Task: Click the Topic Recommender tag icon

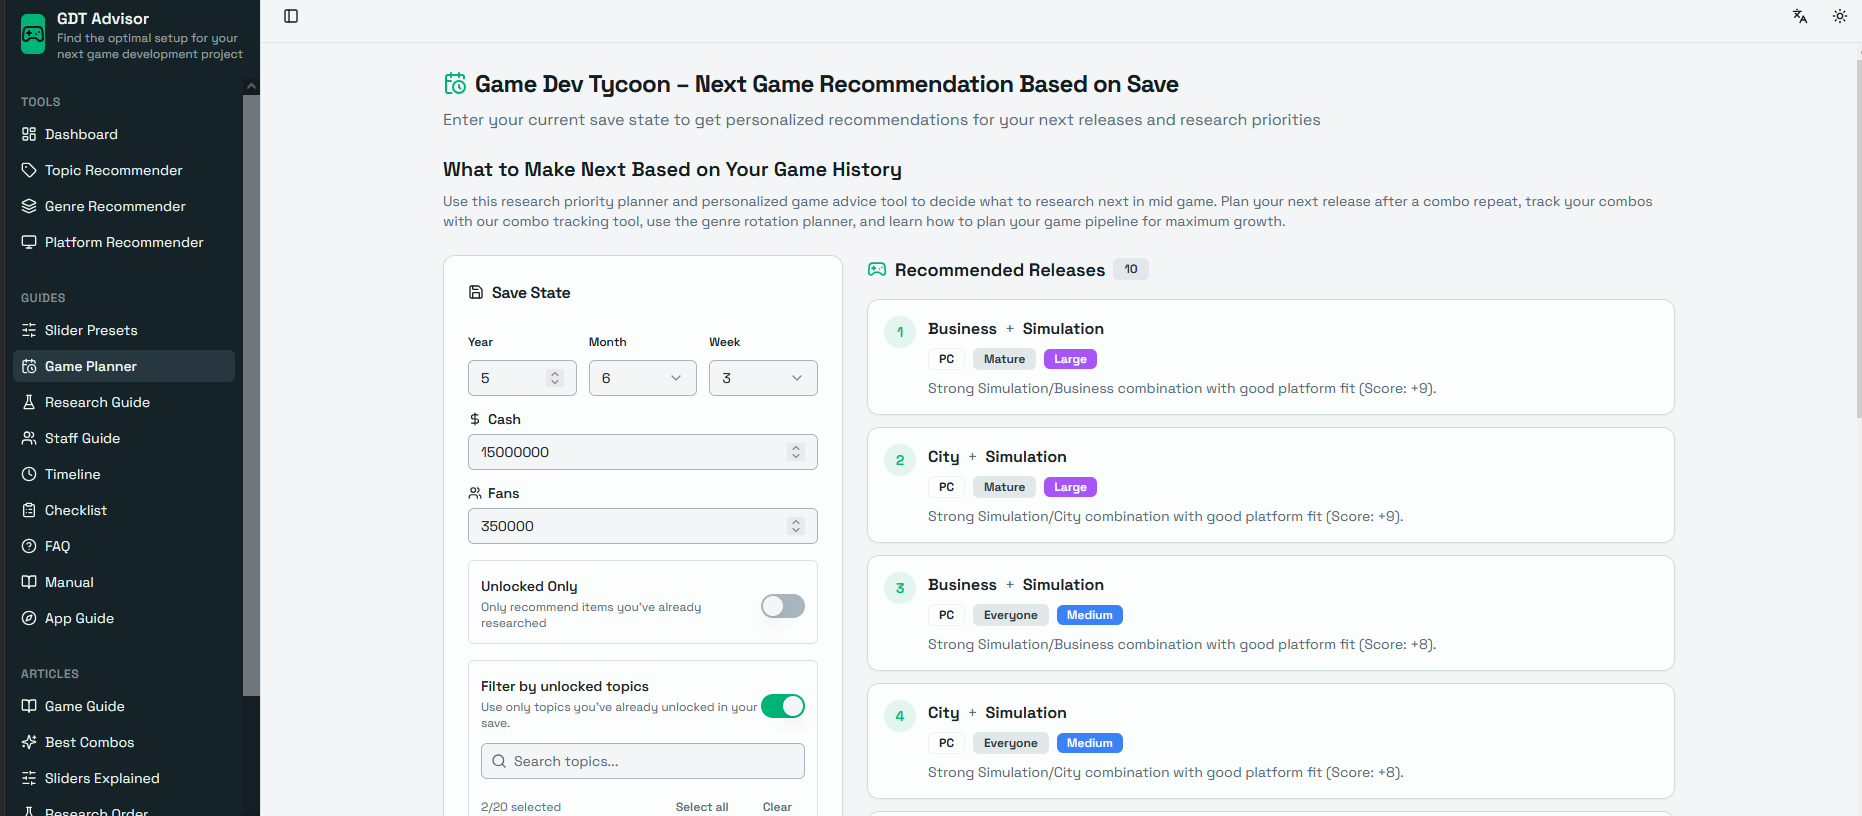Action: [29, 170]
